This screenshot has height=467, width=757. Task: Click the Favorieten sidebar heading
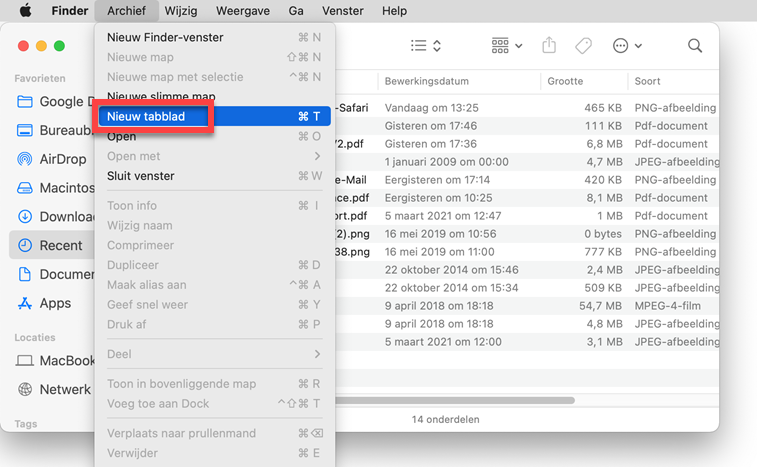pos(40,78)
